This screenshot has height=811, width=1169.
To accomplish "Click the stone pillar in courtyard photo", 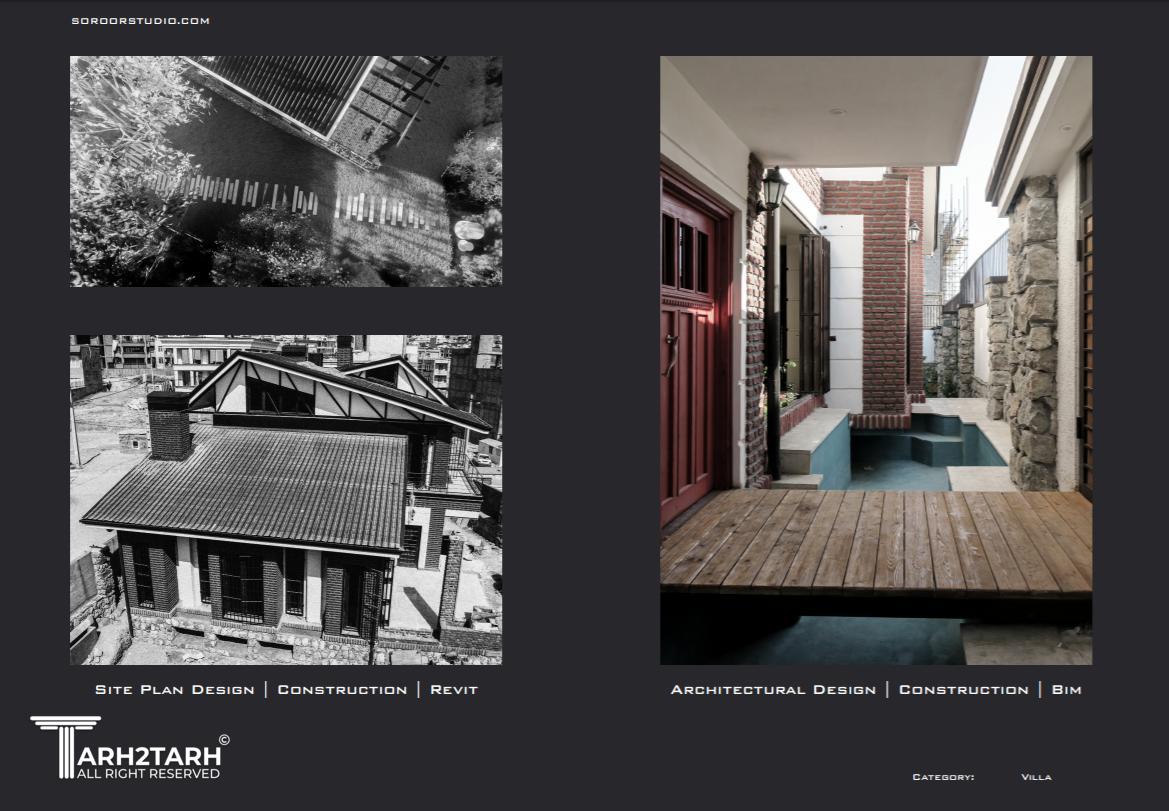I will point(1031,330).
